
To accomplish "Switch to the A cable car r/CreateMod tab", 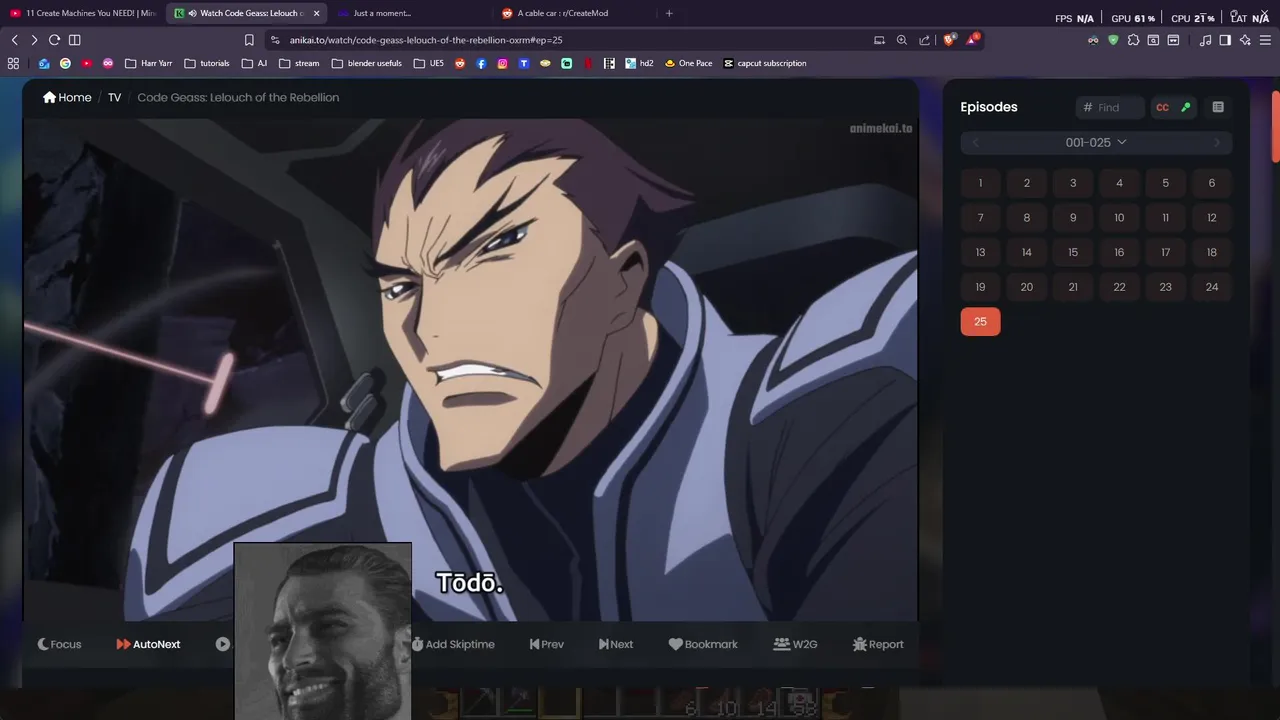I will pyautogui.click(x=574, y=13).
